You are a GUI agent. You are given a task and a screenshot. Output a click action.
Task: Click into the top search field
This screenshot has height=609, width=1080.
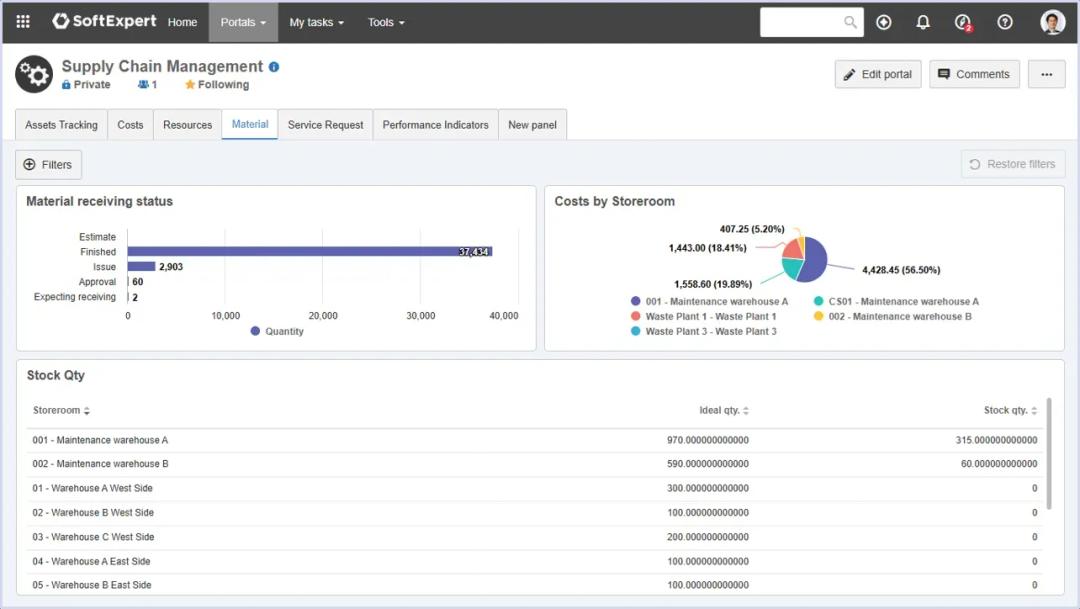(802, 22)
